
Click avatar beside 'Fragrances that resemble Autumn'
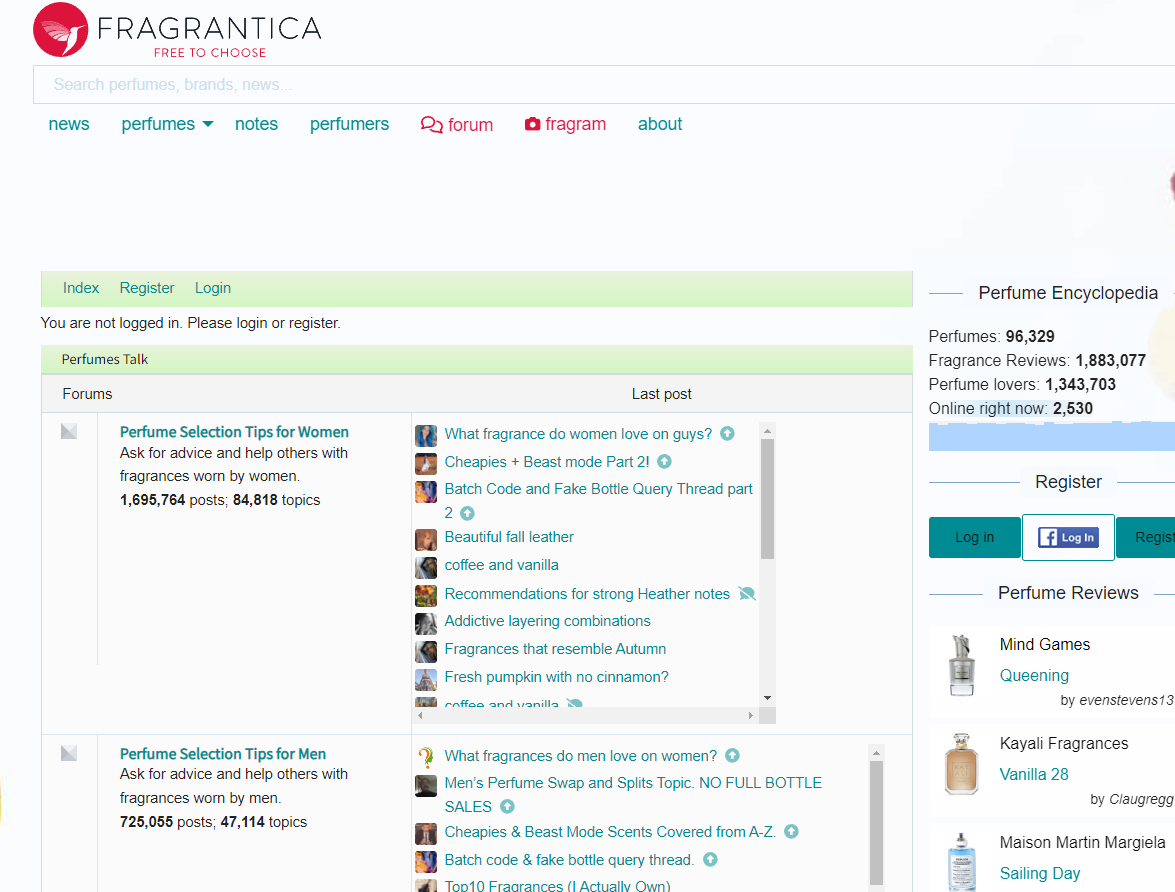pyautogui.click(x=426, y=651)
